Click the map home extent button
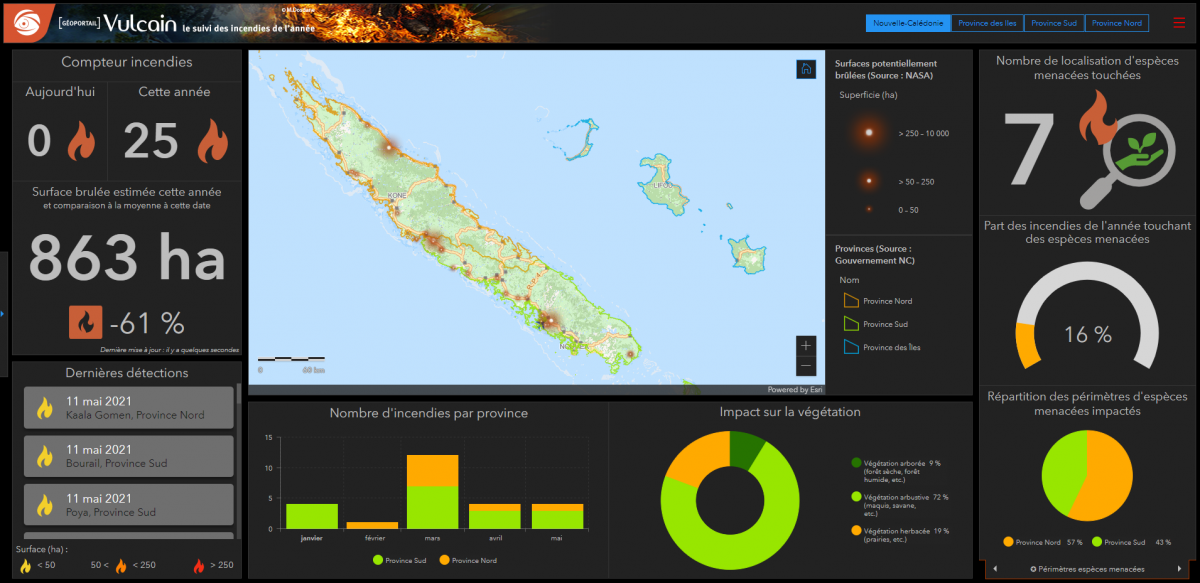1200x583 pixels. (806, 69)
